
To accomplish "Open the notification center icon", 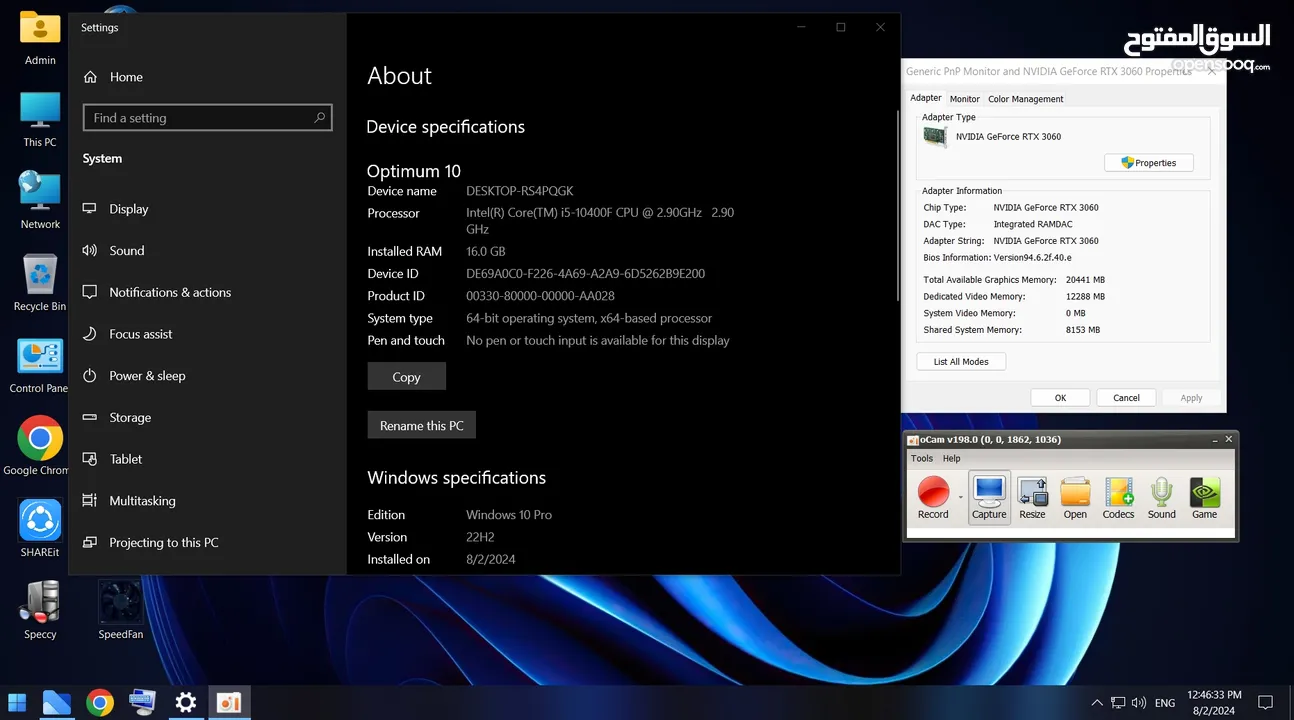I will pyautogui.click(x=1265, y=702).
